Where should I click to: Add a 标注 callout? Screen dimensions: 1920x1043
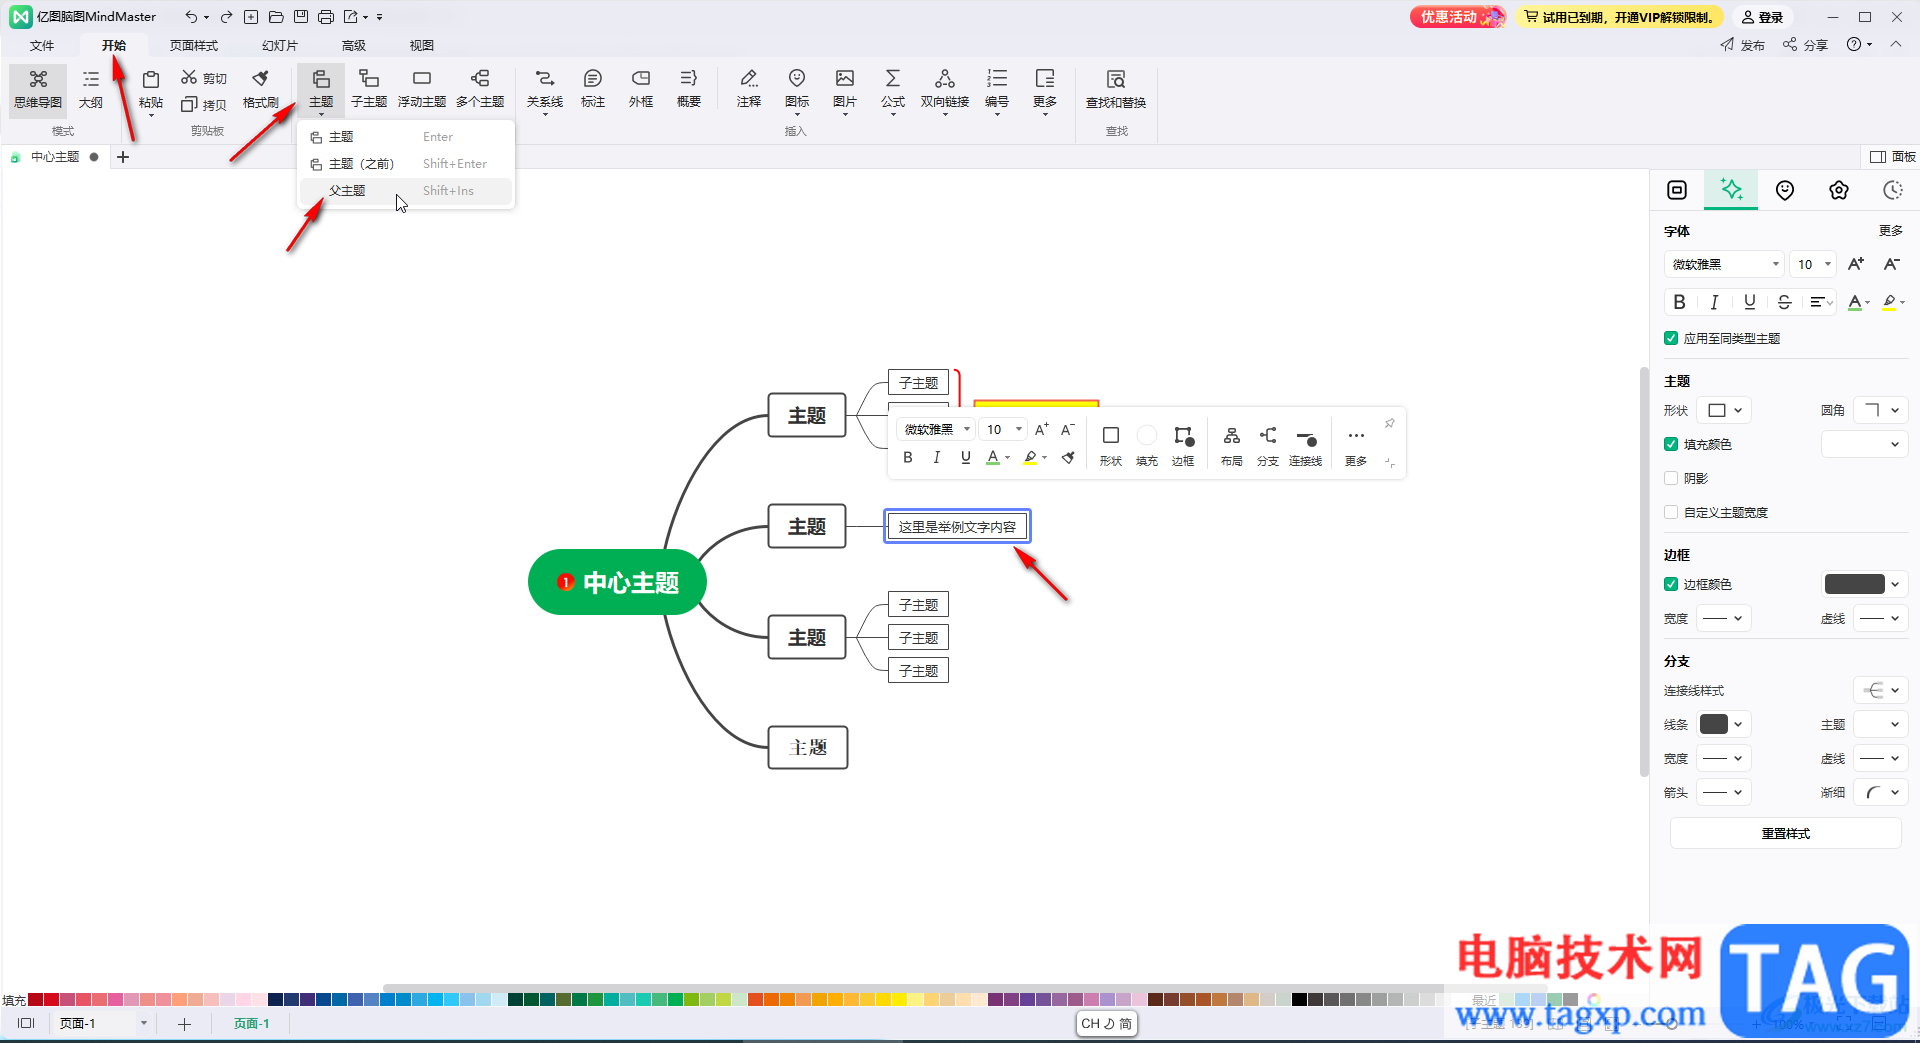(593, 89)
